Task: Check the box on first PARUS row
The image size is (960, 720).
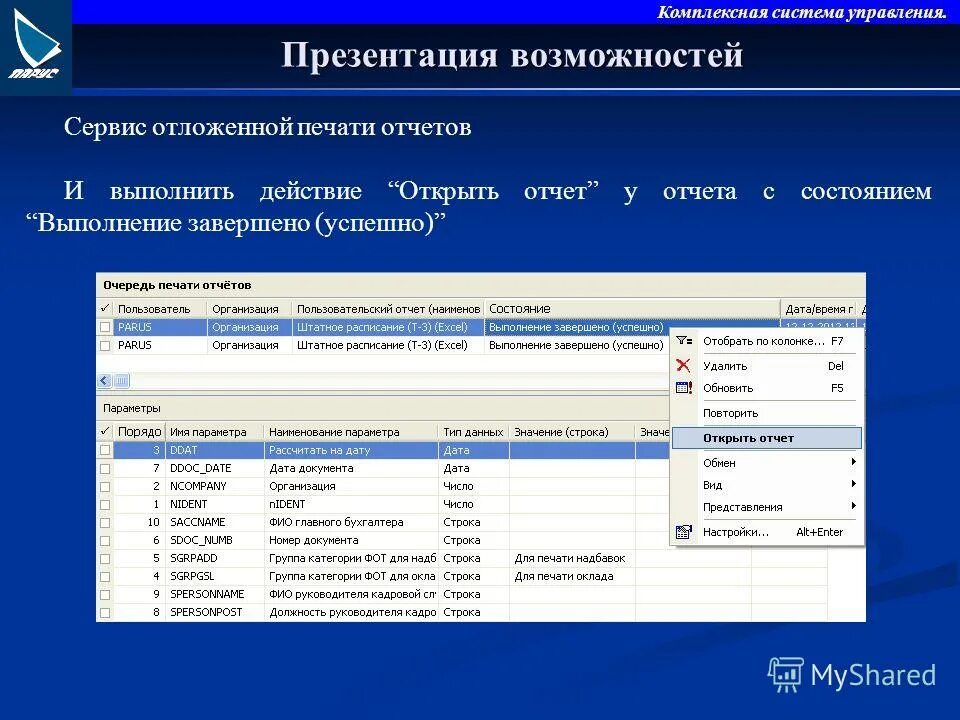Action: 103,326
